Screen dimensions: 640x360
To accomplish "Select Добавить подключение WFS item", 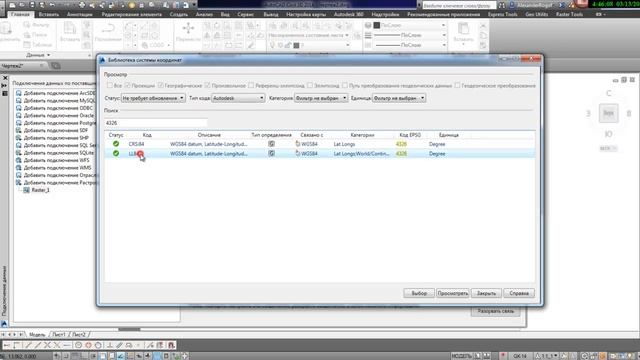I will pos(57,160).
